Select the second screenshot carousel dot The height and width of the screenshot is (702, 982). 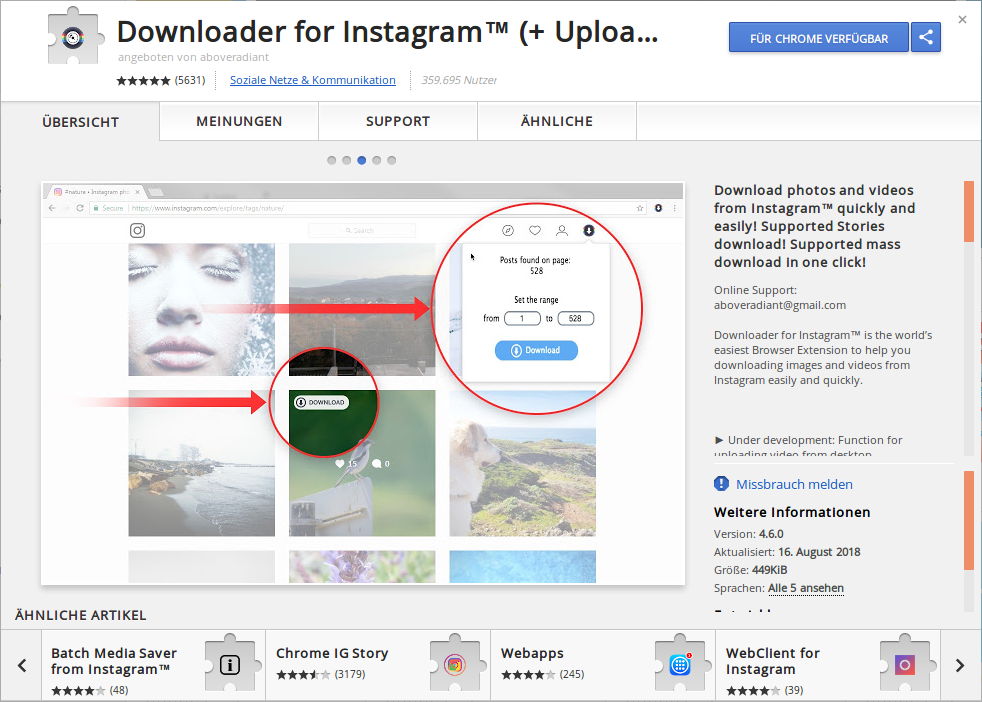(x=346, y=160)
